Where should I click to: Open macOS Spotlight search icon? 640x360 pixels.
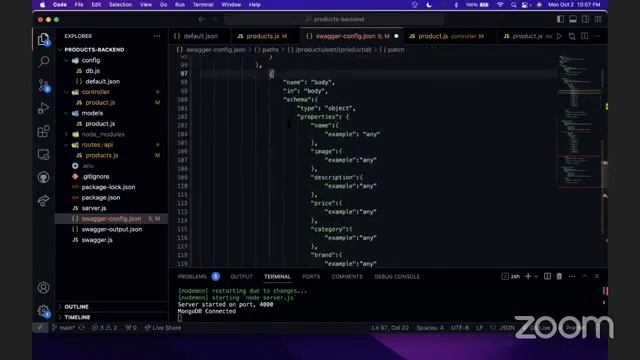click(x=513, y=5)
